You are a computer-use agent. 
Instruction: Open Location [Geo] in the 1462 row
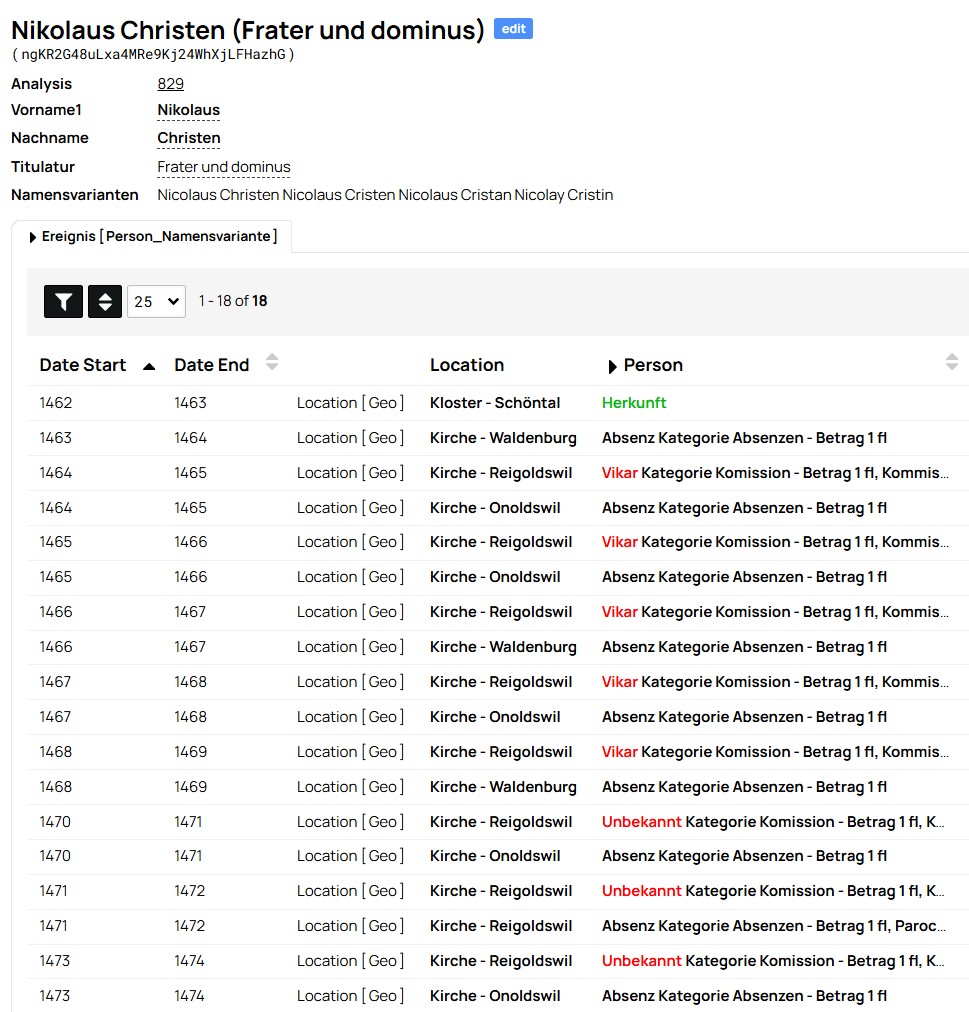pos(351,403)
